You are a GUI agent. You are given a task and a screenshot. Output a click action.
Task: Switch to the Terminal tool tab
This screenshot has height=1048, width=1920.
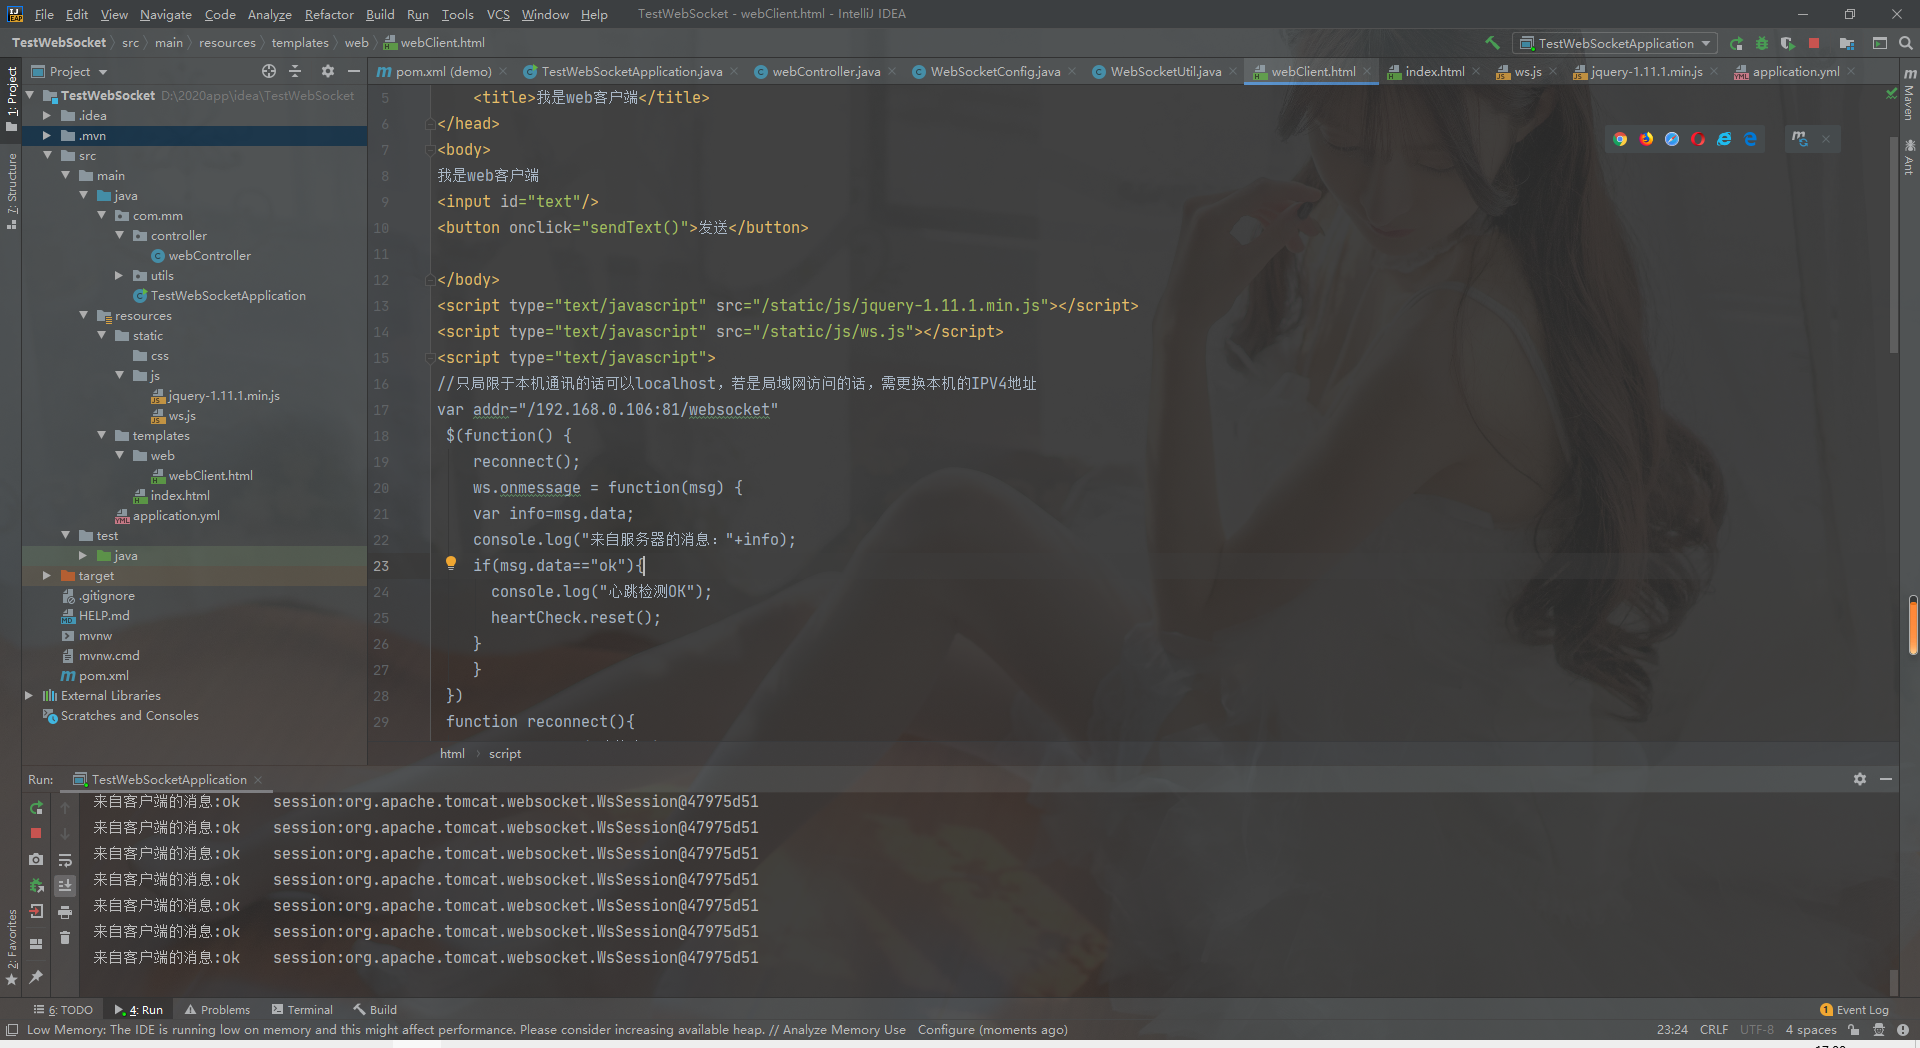303,1010
